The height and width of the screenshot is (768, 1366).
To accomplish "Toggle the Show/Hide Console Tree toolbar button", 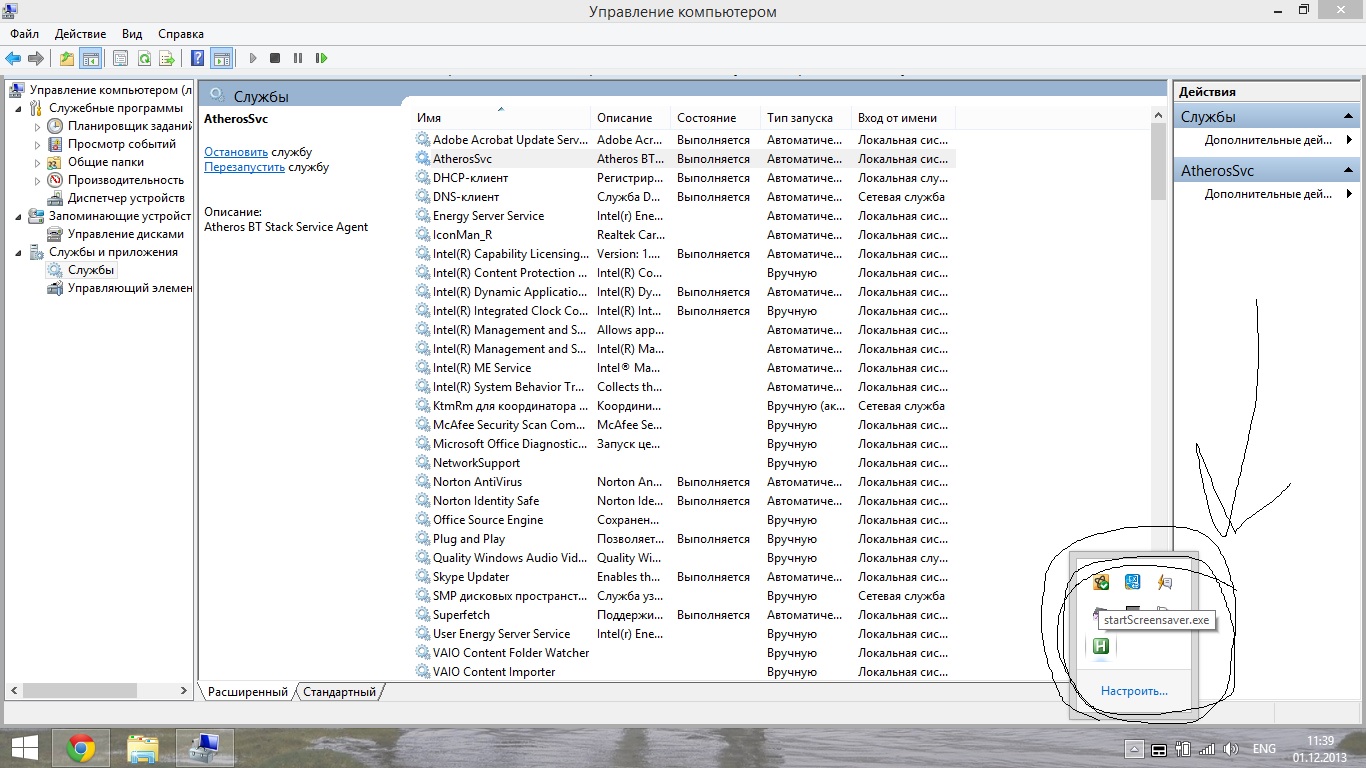I will pos(90,58).
